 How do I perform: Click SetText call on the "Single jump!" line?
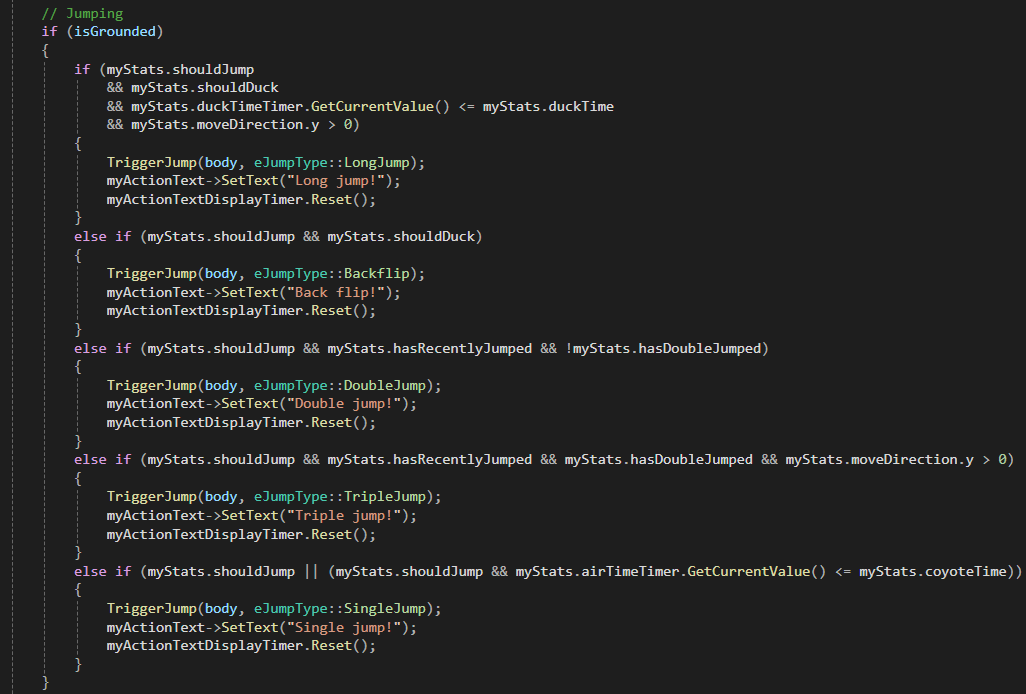tap(250, 627)
